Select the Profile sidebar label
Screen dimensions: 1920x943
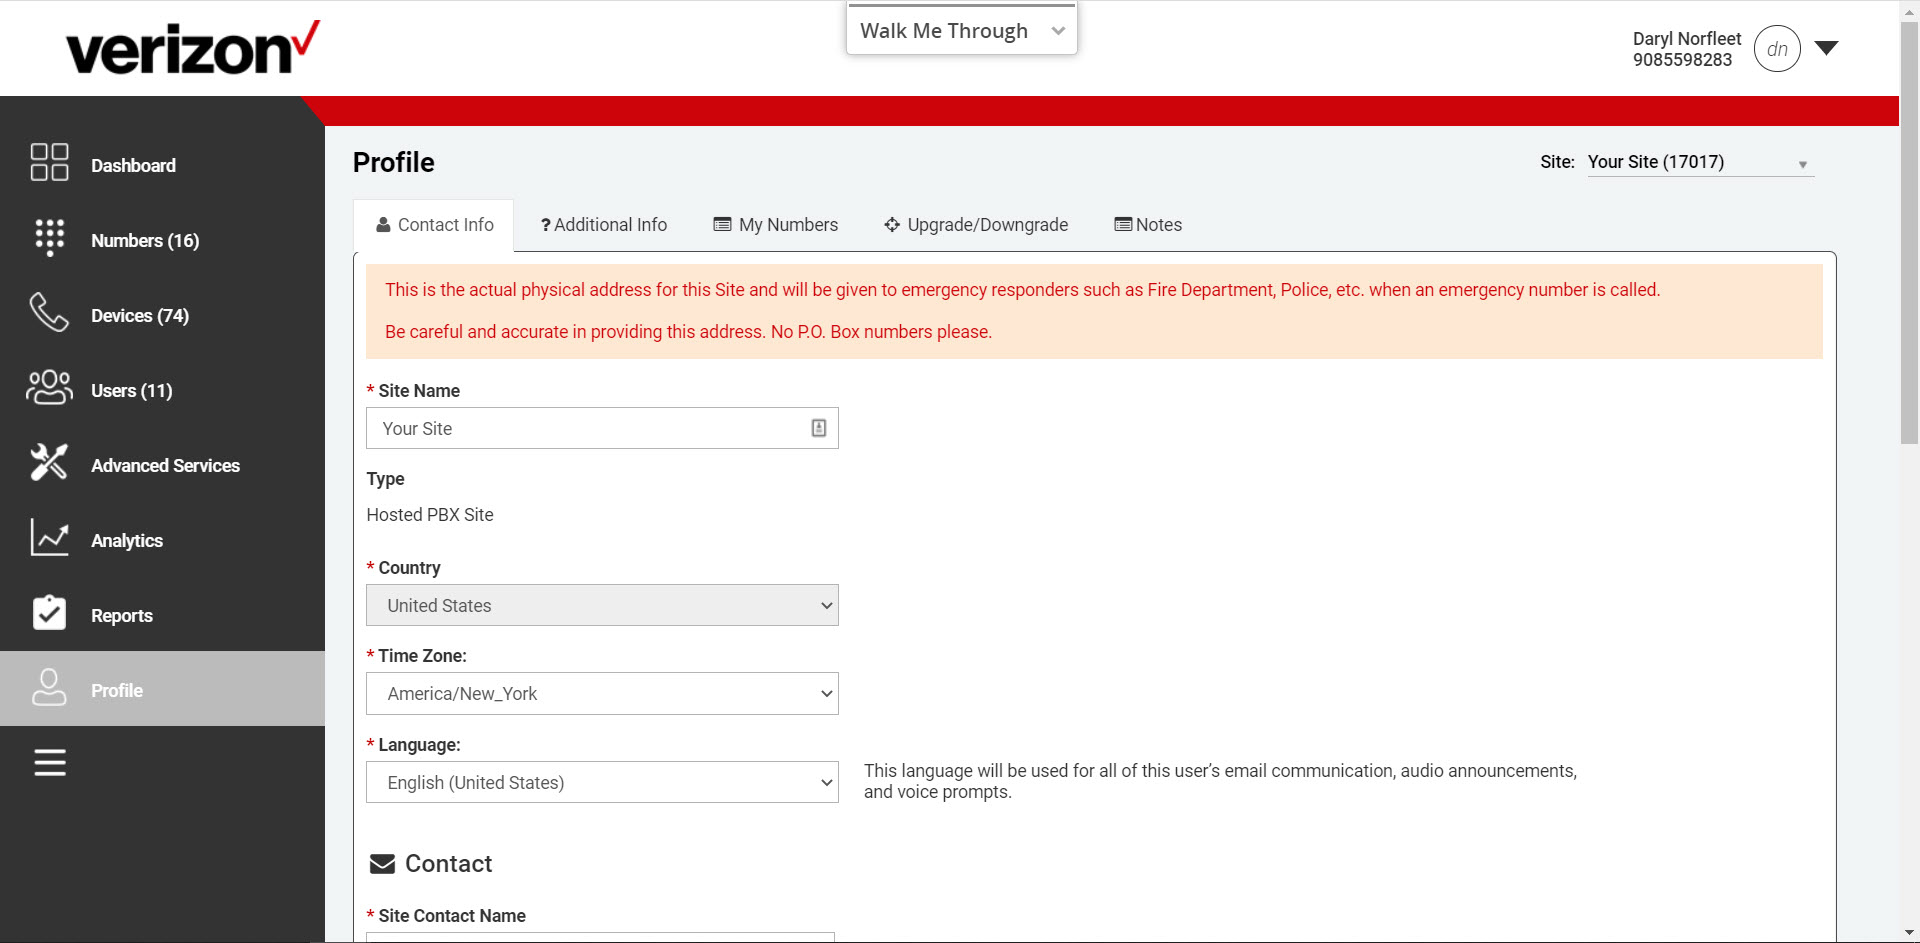(x=117, y=691)
